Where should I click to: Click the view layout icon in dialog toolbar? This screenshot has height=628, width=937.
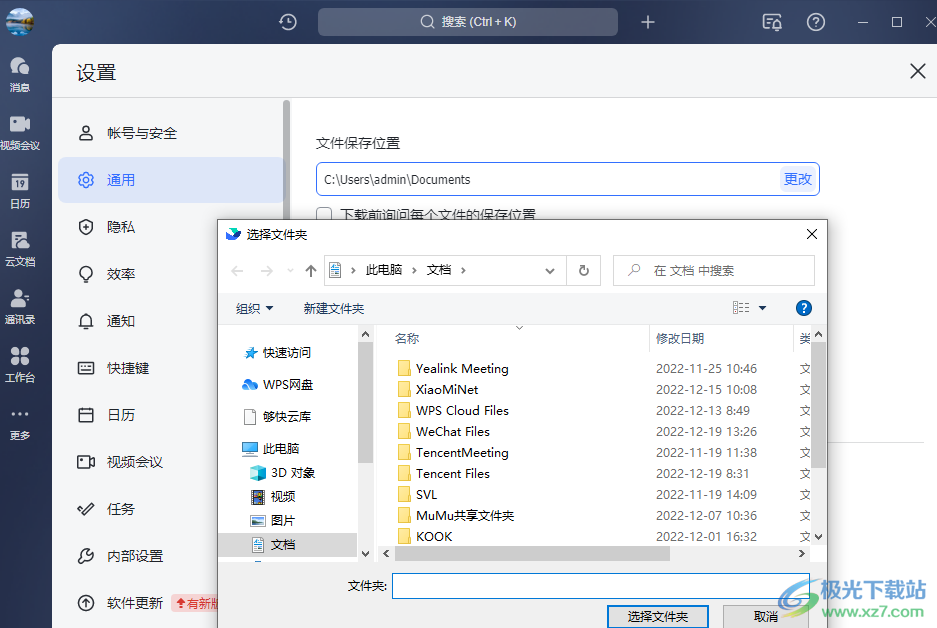click(x=741, y=308)
